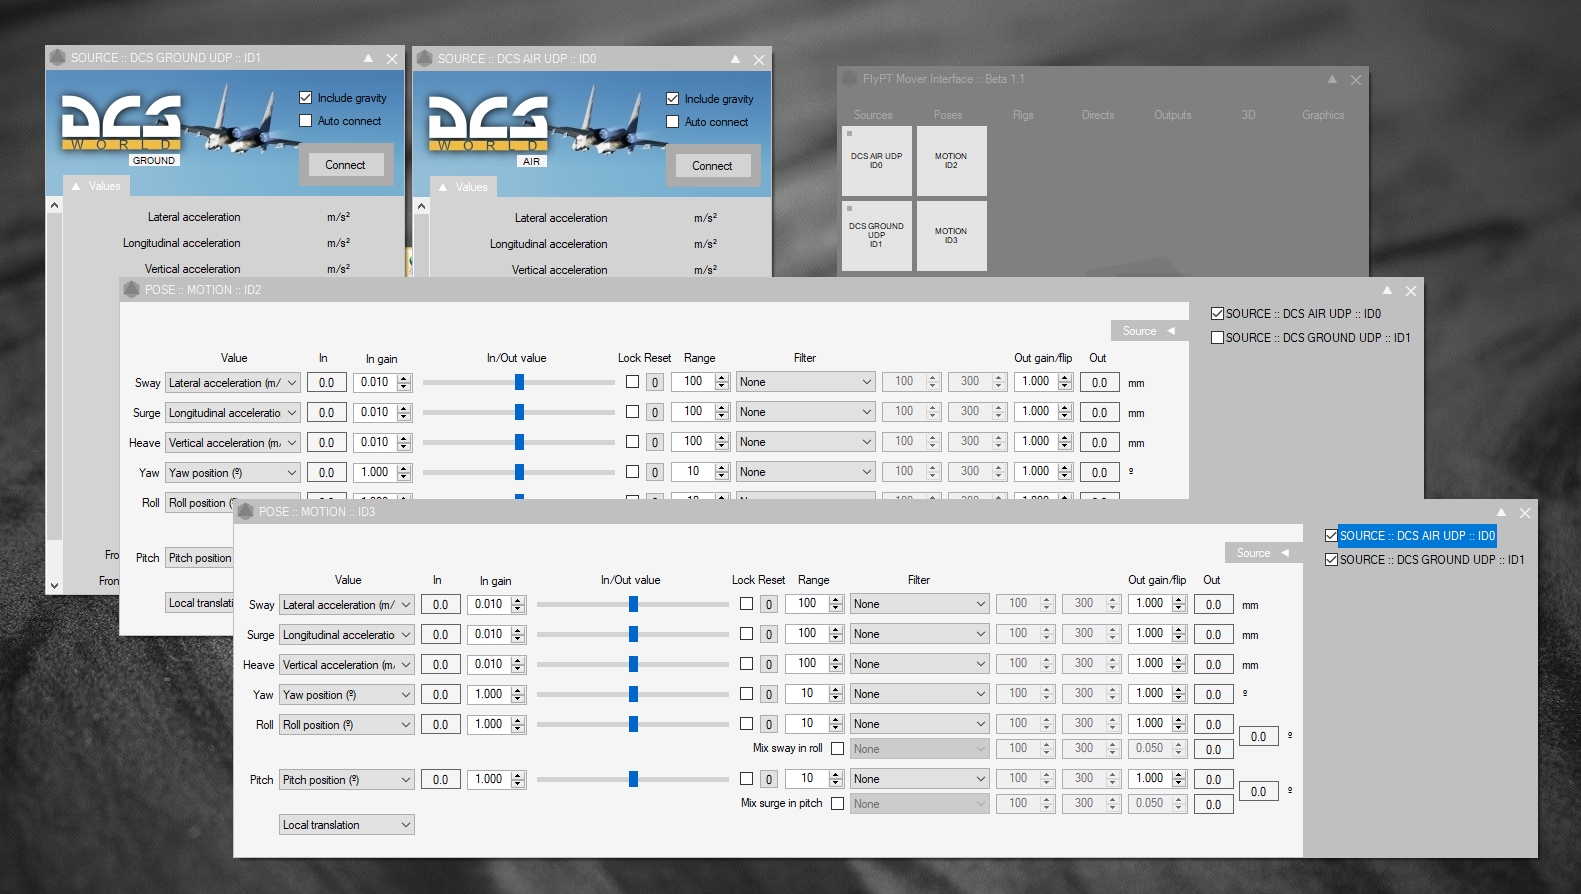Click Sway Reset 0 button in MOTION ID2
The image size is (1581, 894).
coord(655,383)
